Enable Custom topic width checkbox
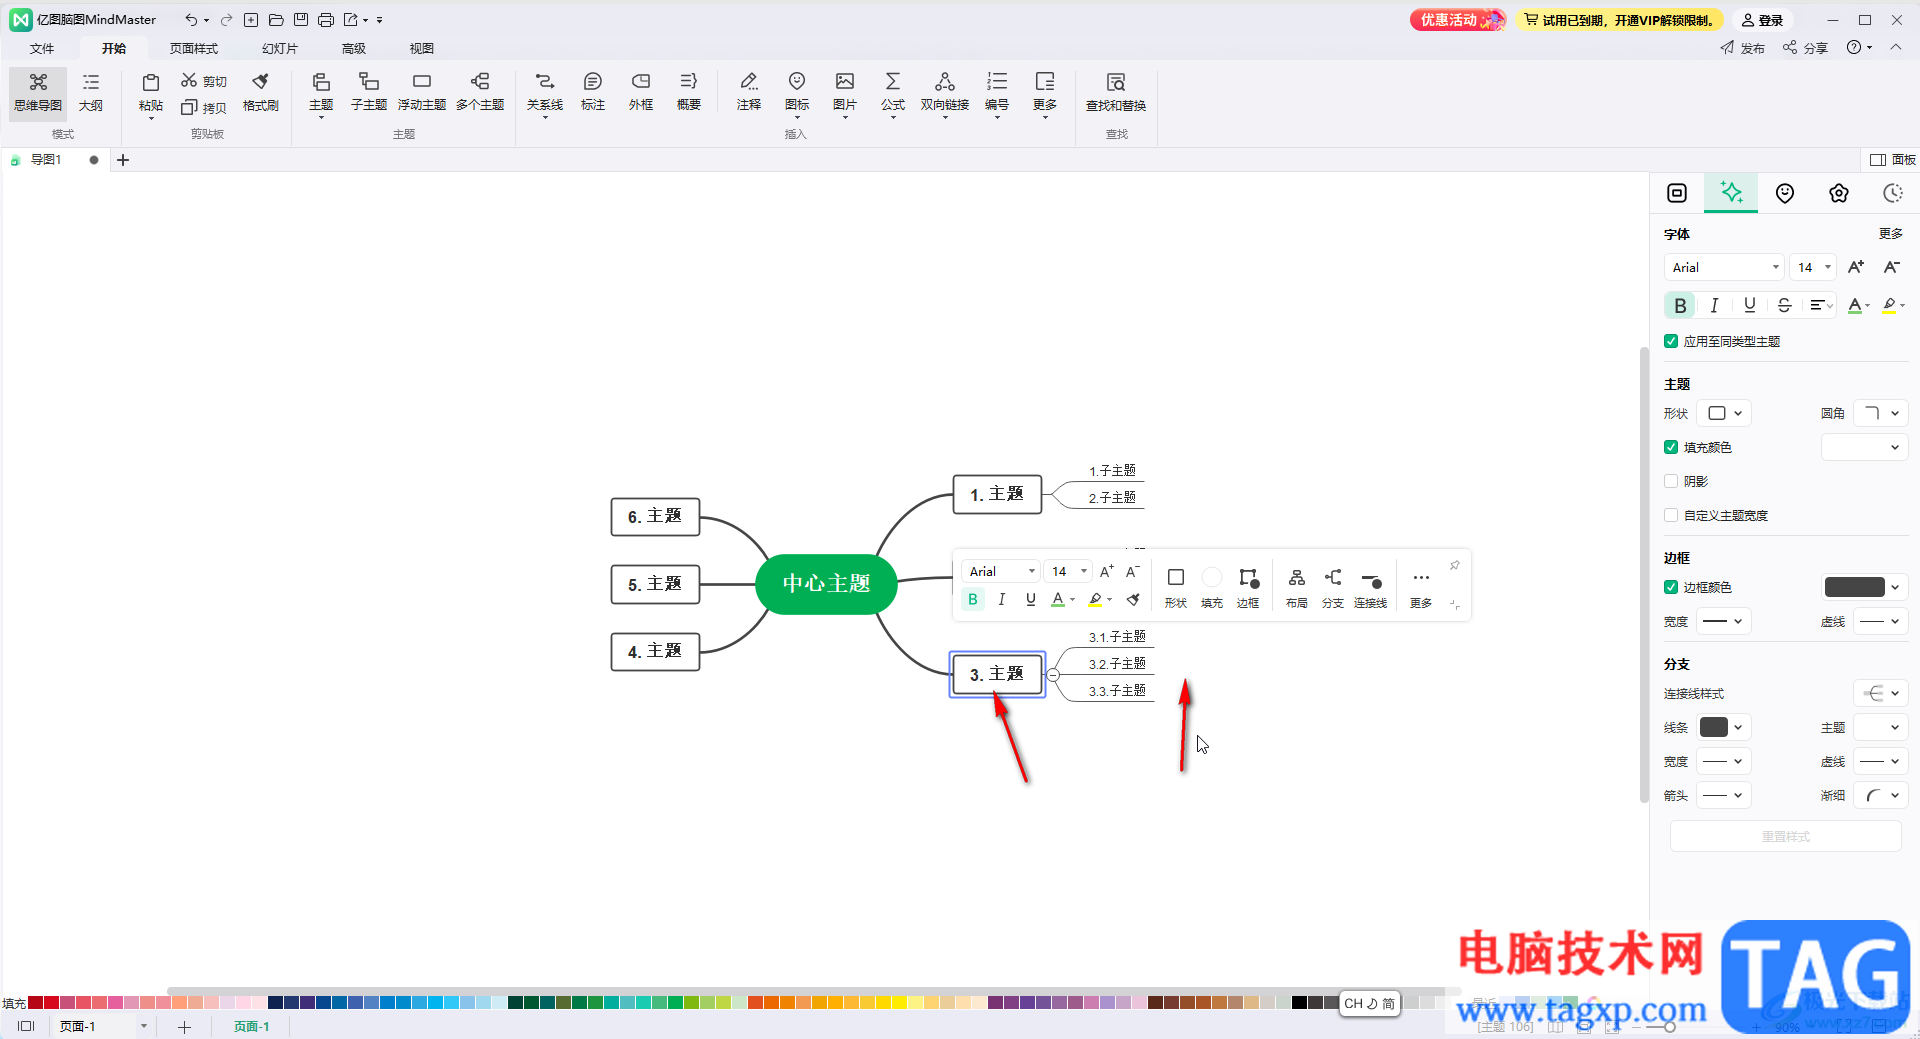The width and height of the screenshot is (1920, 1039). pos(1670,515)
